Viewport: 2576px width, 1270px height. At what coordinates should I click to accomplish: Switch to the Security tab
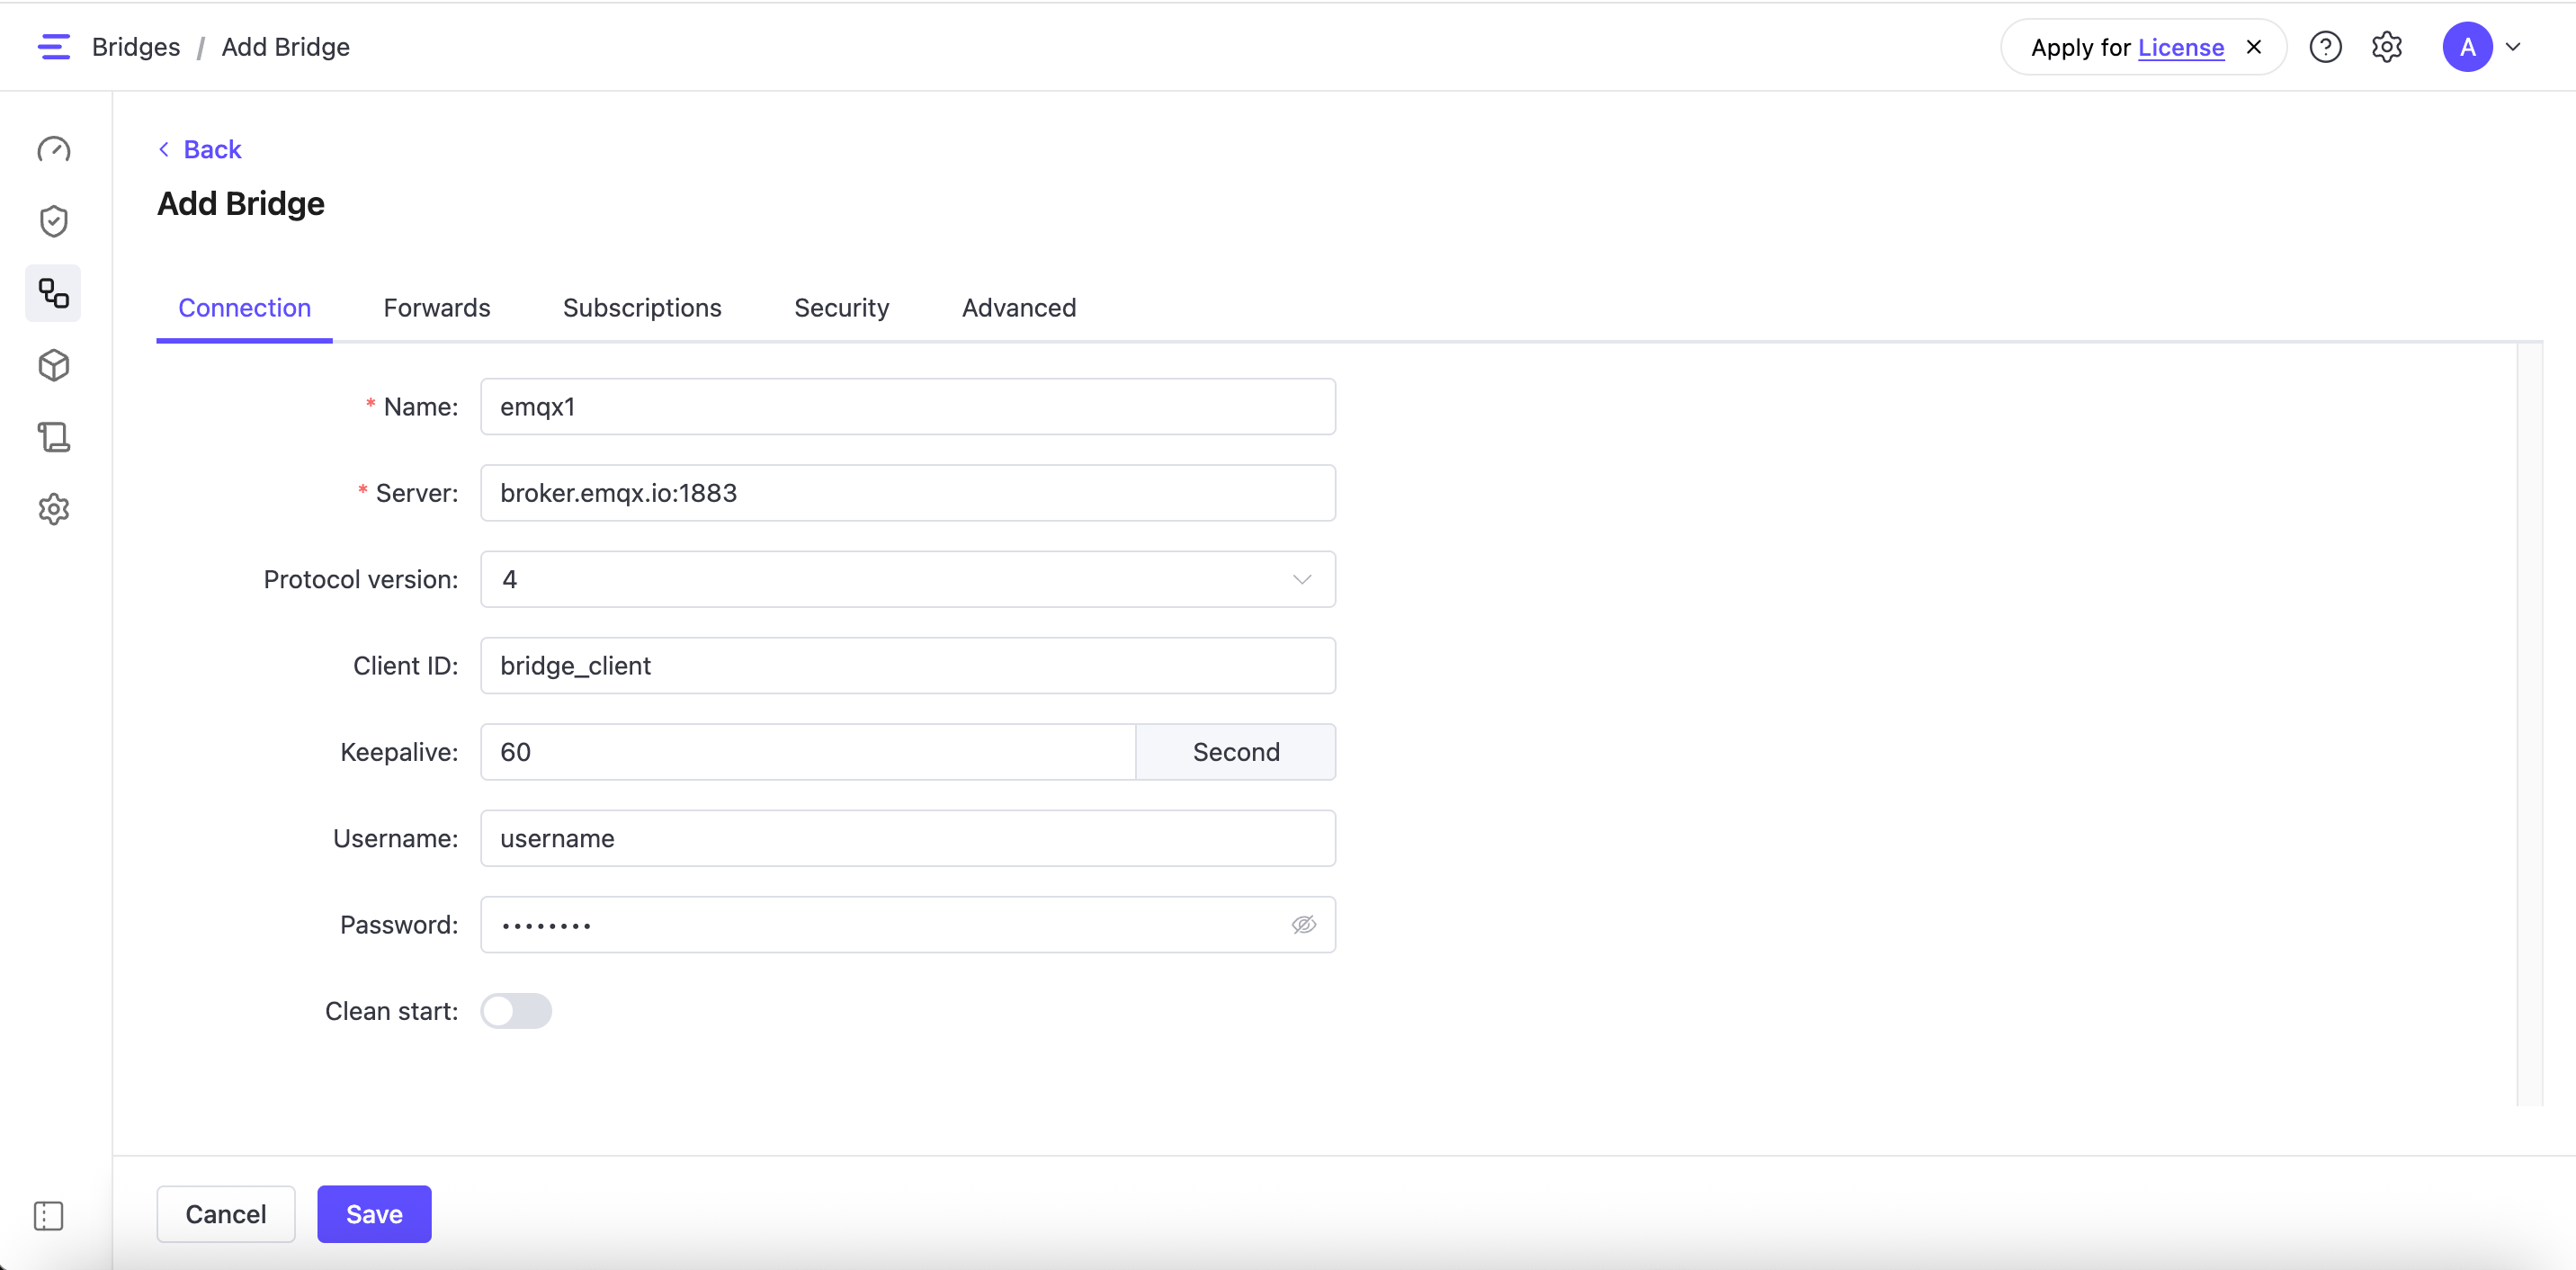point(841,308)
